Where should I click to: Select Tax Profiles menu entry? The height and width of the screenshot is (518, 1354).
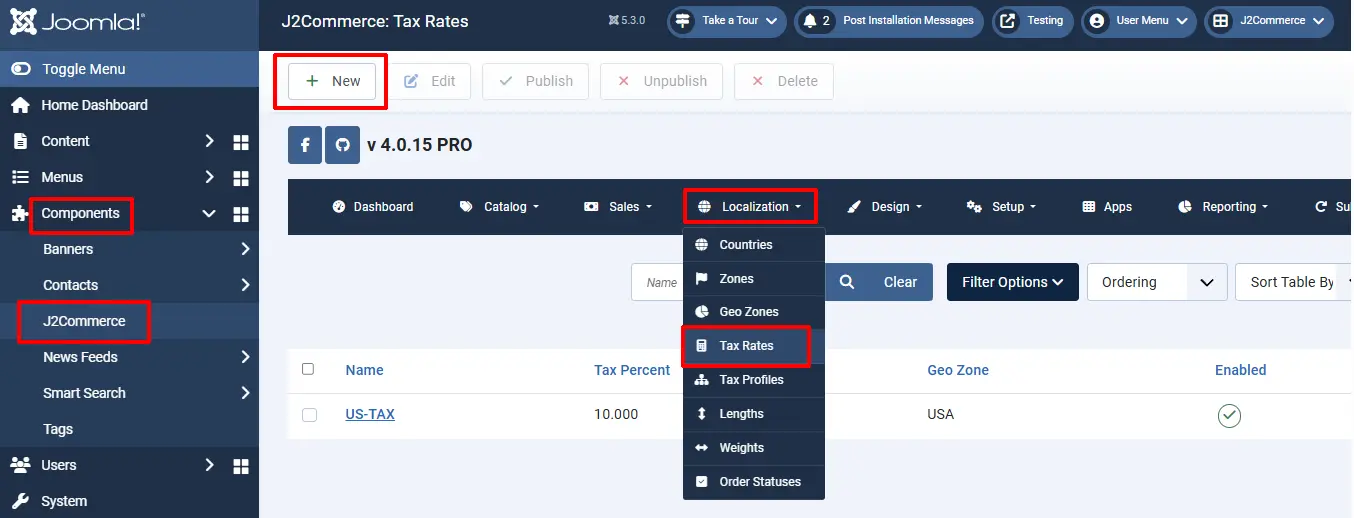(754, 380)
